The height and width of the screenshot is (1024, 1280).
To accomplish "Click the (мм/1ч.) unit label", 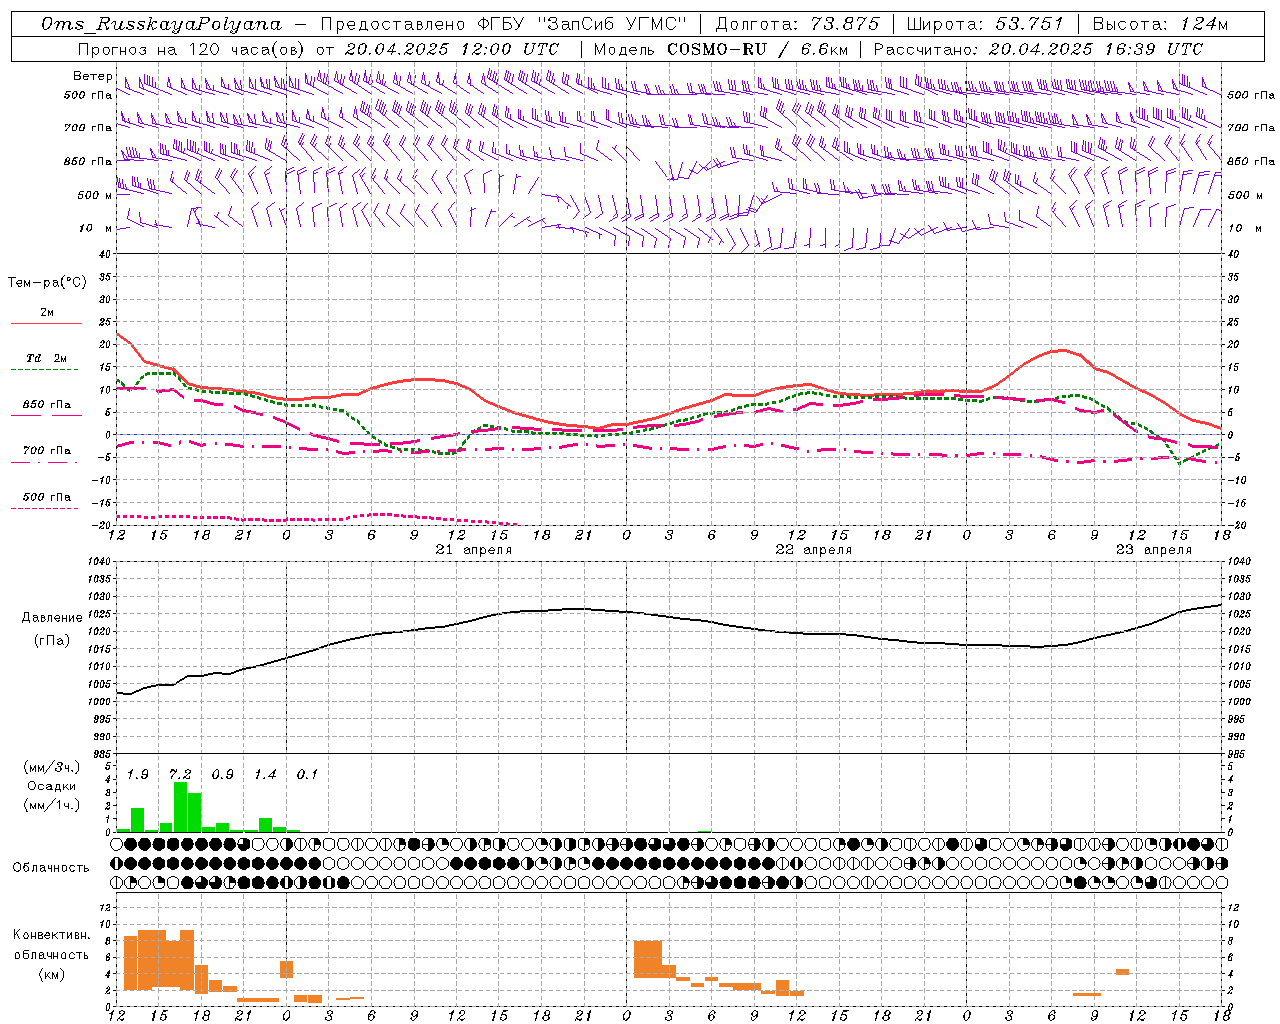I will tap(51, 805).
